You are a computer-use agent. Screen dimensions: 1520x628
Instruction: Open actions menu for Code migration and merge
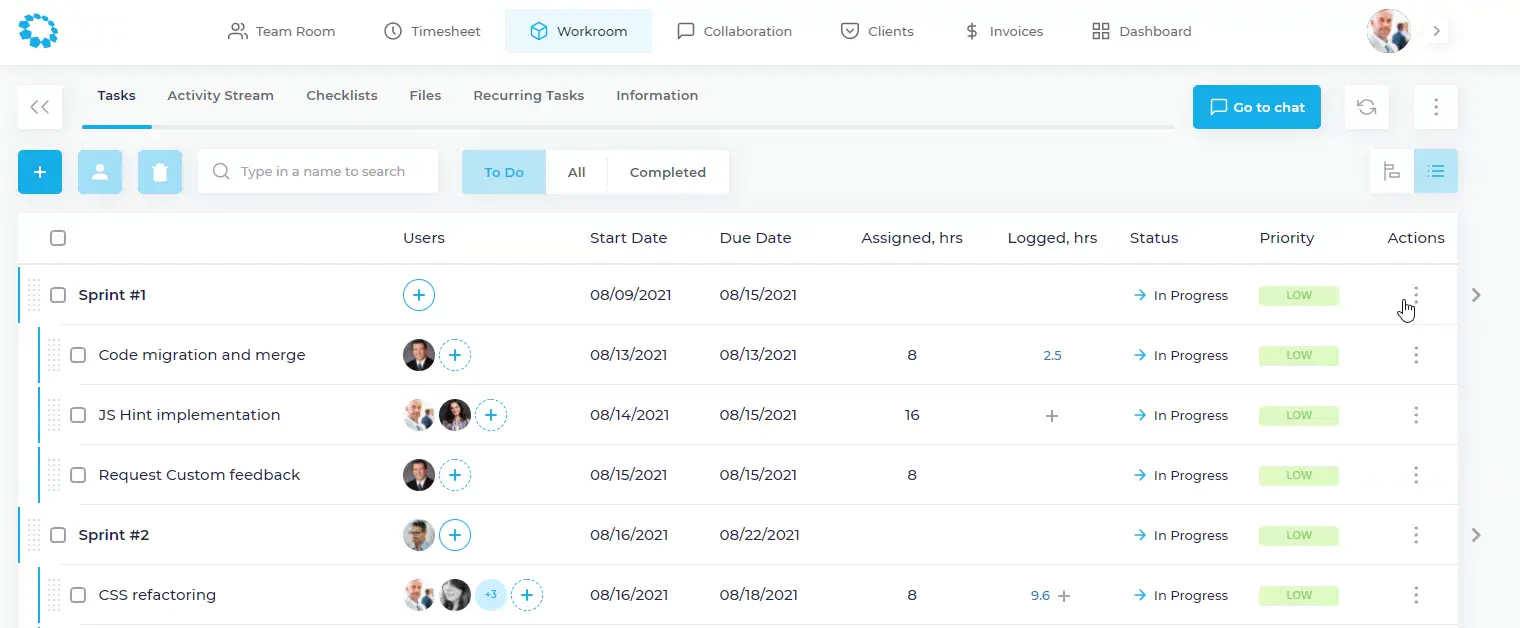point(1415,355)
